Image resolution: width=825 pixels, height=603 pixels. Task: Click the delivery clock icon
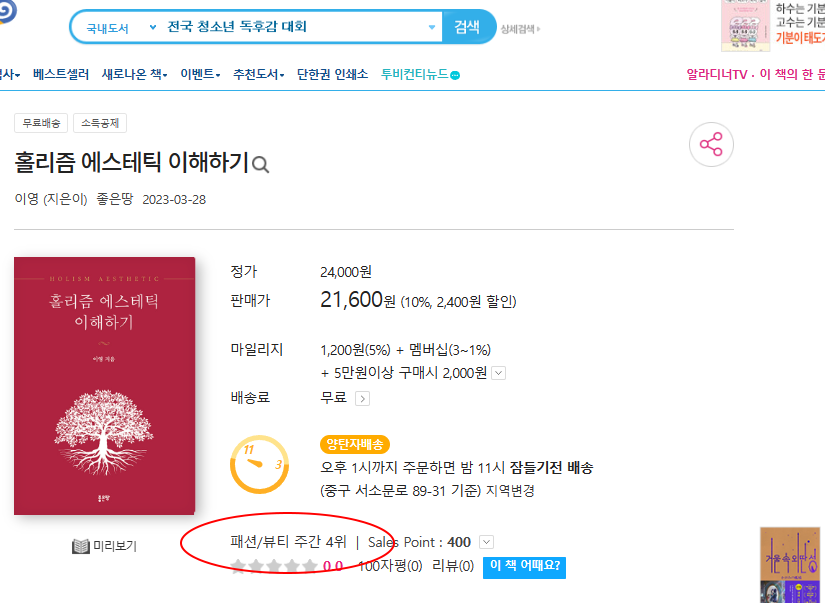(259, 463)
